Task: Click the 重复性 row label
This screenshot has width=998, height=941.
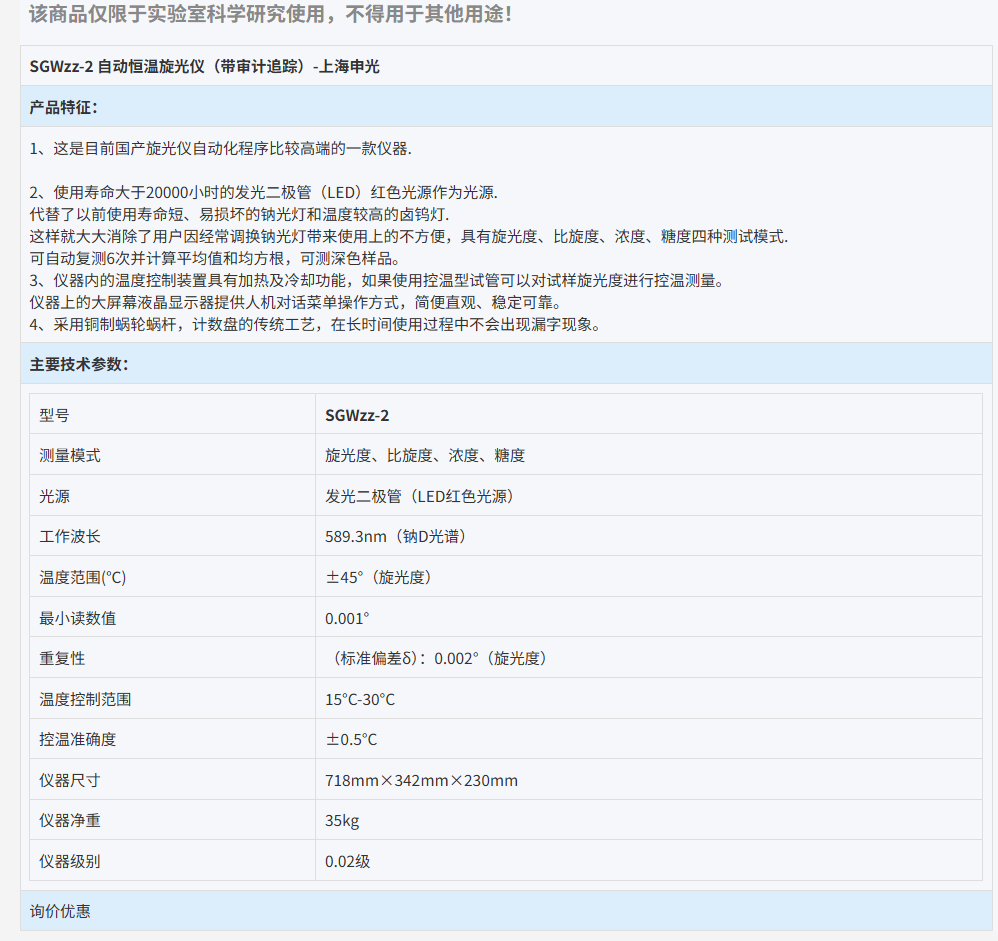Action: coord(62,658)
